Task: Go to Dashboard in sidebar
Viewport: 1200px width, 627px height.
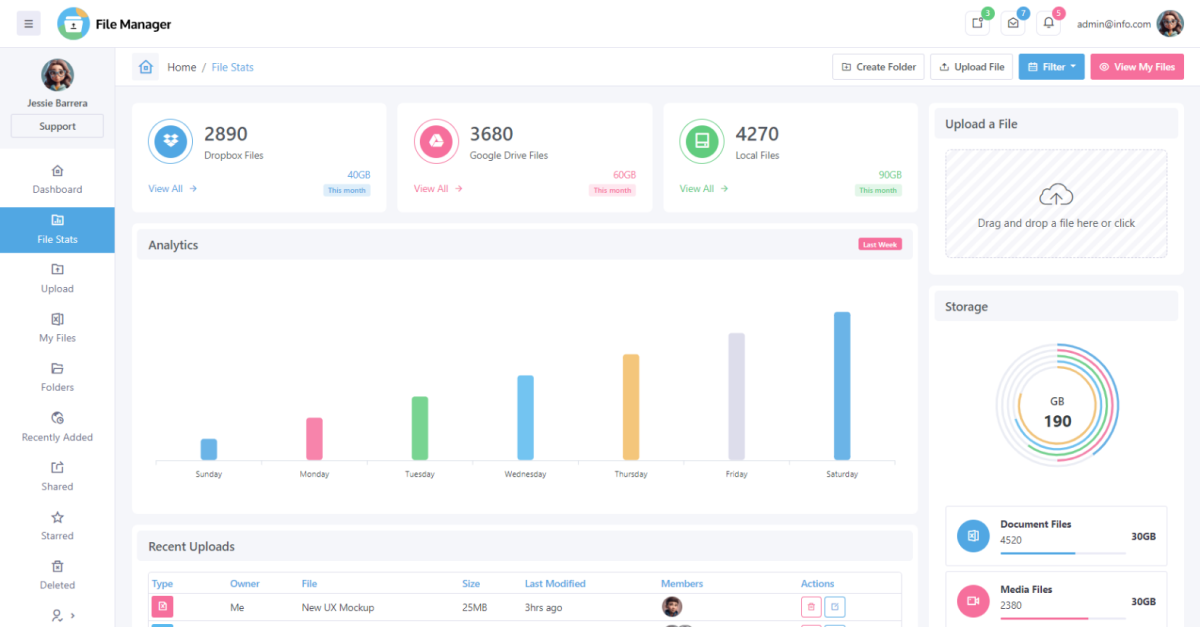Action: coord(57,179)
